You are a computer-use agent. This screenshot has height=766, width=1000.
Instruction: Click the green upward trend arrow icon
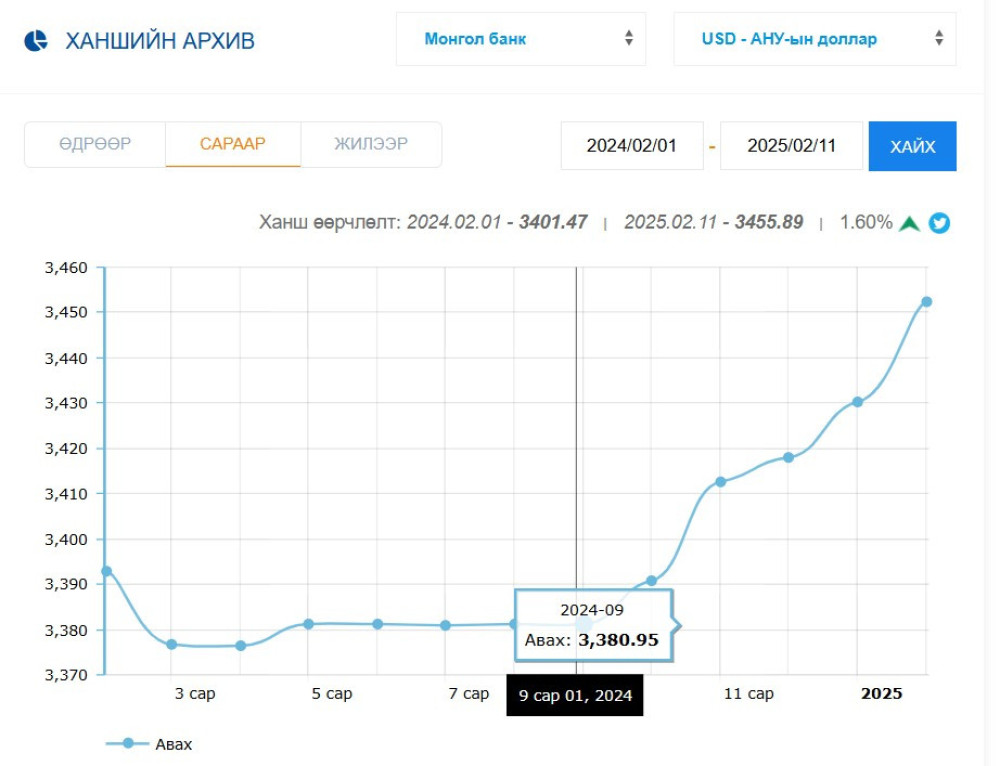909,223
